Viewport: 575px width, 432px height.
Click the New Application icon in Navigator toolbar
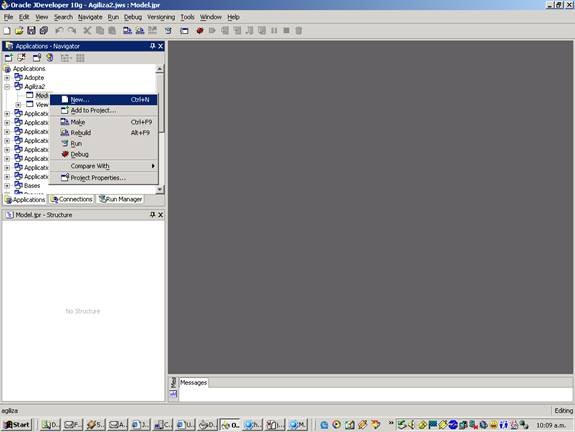[9, 58]
